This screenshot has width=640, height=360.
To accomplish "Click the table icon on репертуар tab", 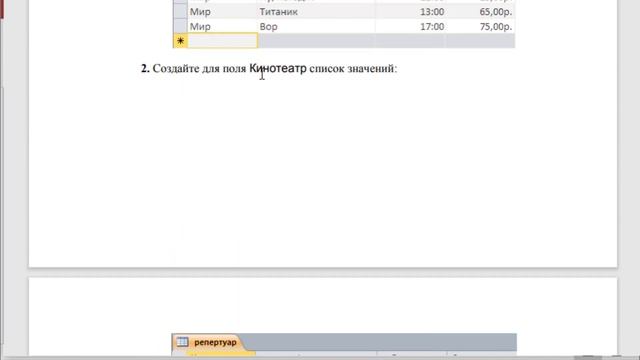I will click(x=182, y=342).
